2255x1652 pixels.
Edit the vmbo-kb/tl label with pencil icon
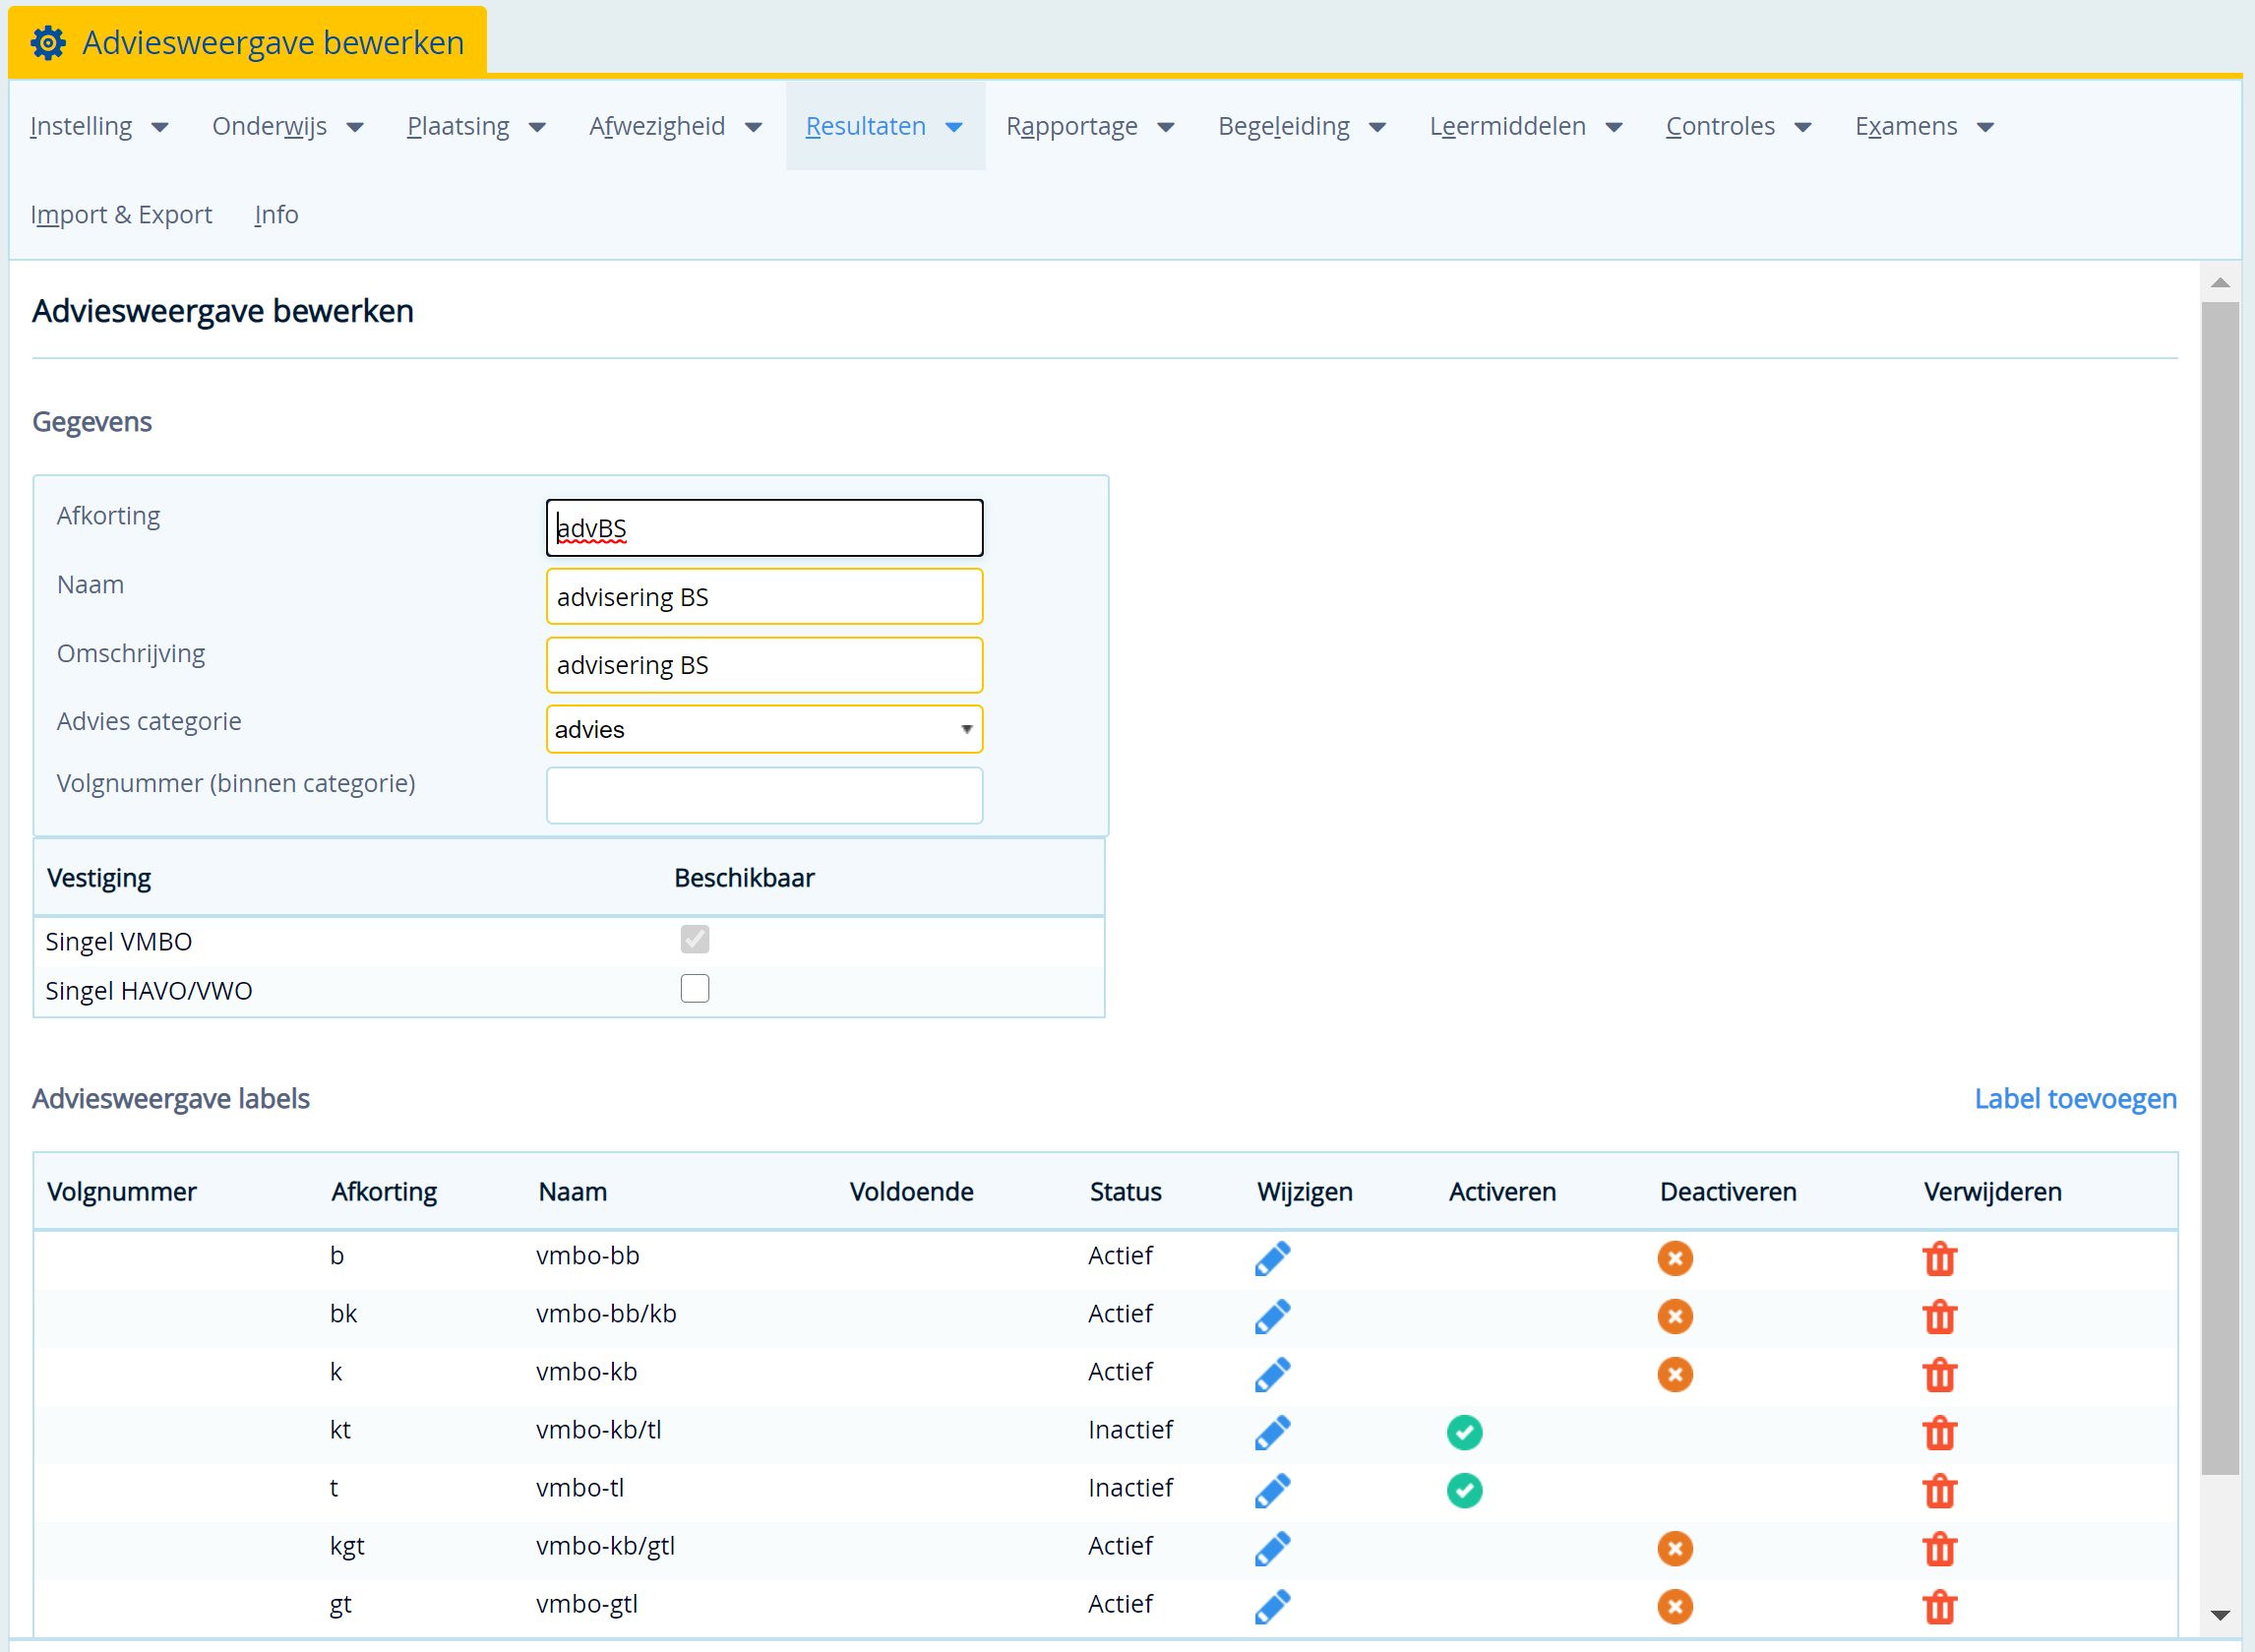(1272, 1433)
